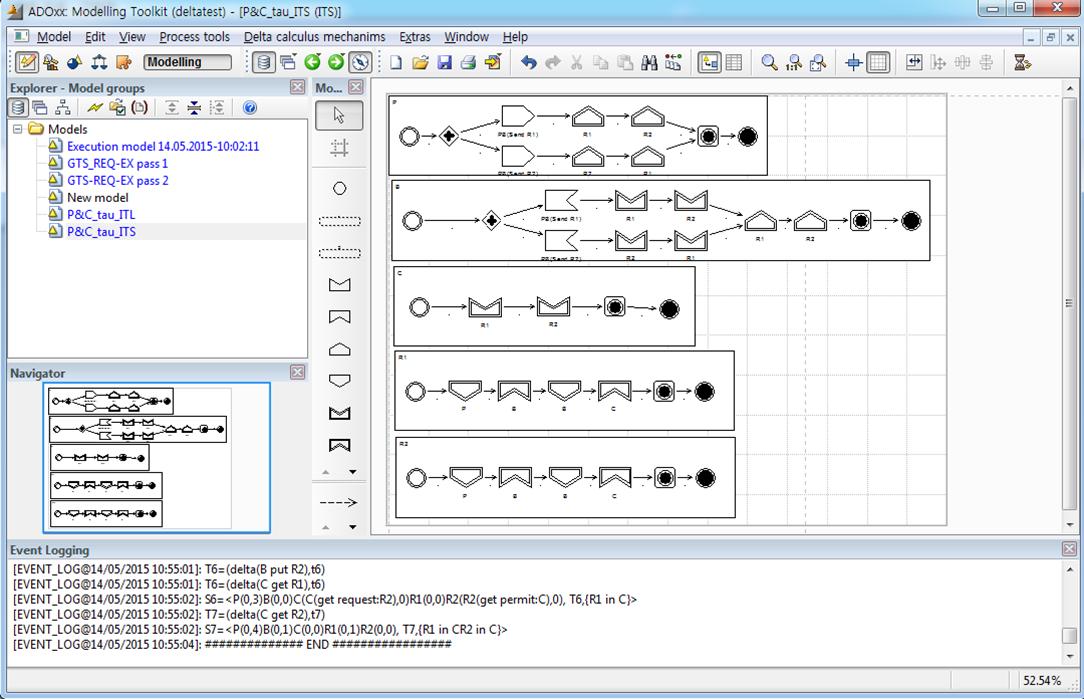
Task: Select the GTS-REQ-EX pass 2 model
Action: pyautogui.click(x=118, y=180)
